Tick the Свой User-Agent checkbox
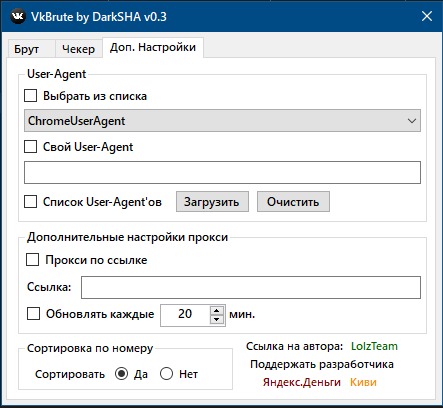This screenshot has width=443, height=408. click(x=31, y=147)
